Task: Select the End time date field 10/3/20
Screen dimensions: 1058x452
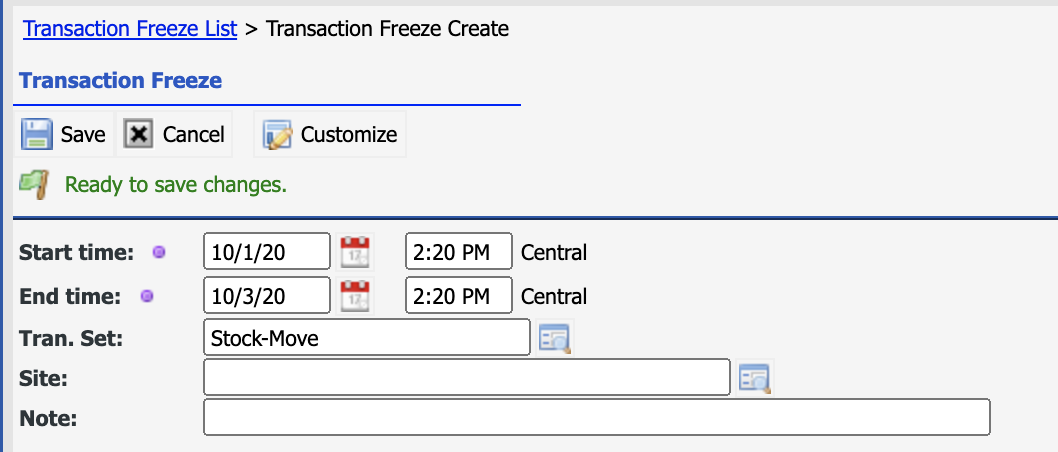Action: pyautogui.click(x=267, y=295)
